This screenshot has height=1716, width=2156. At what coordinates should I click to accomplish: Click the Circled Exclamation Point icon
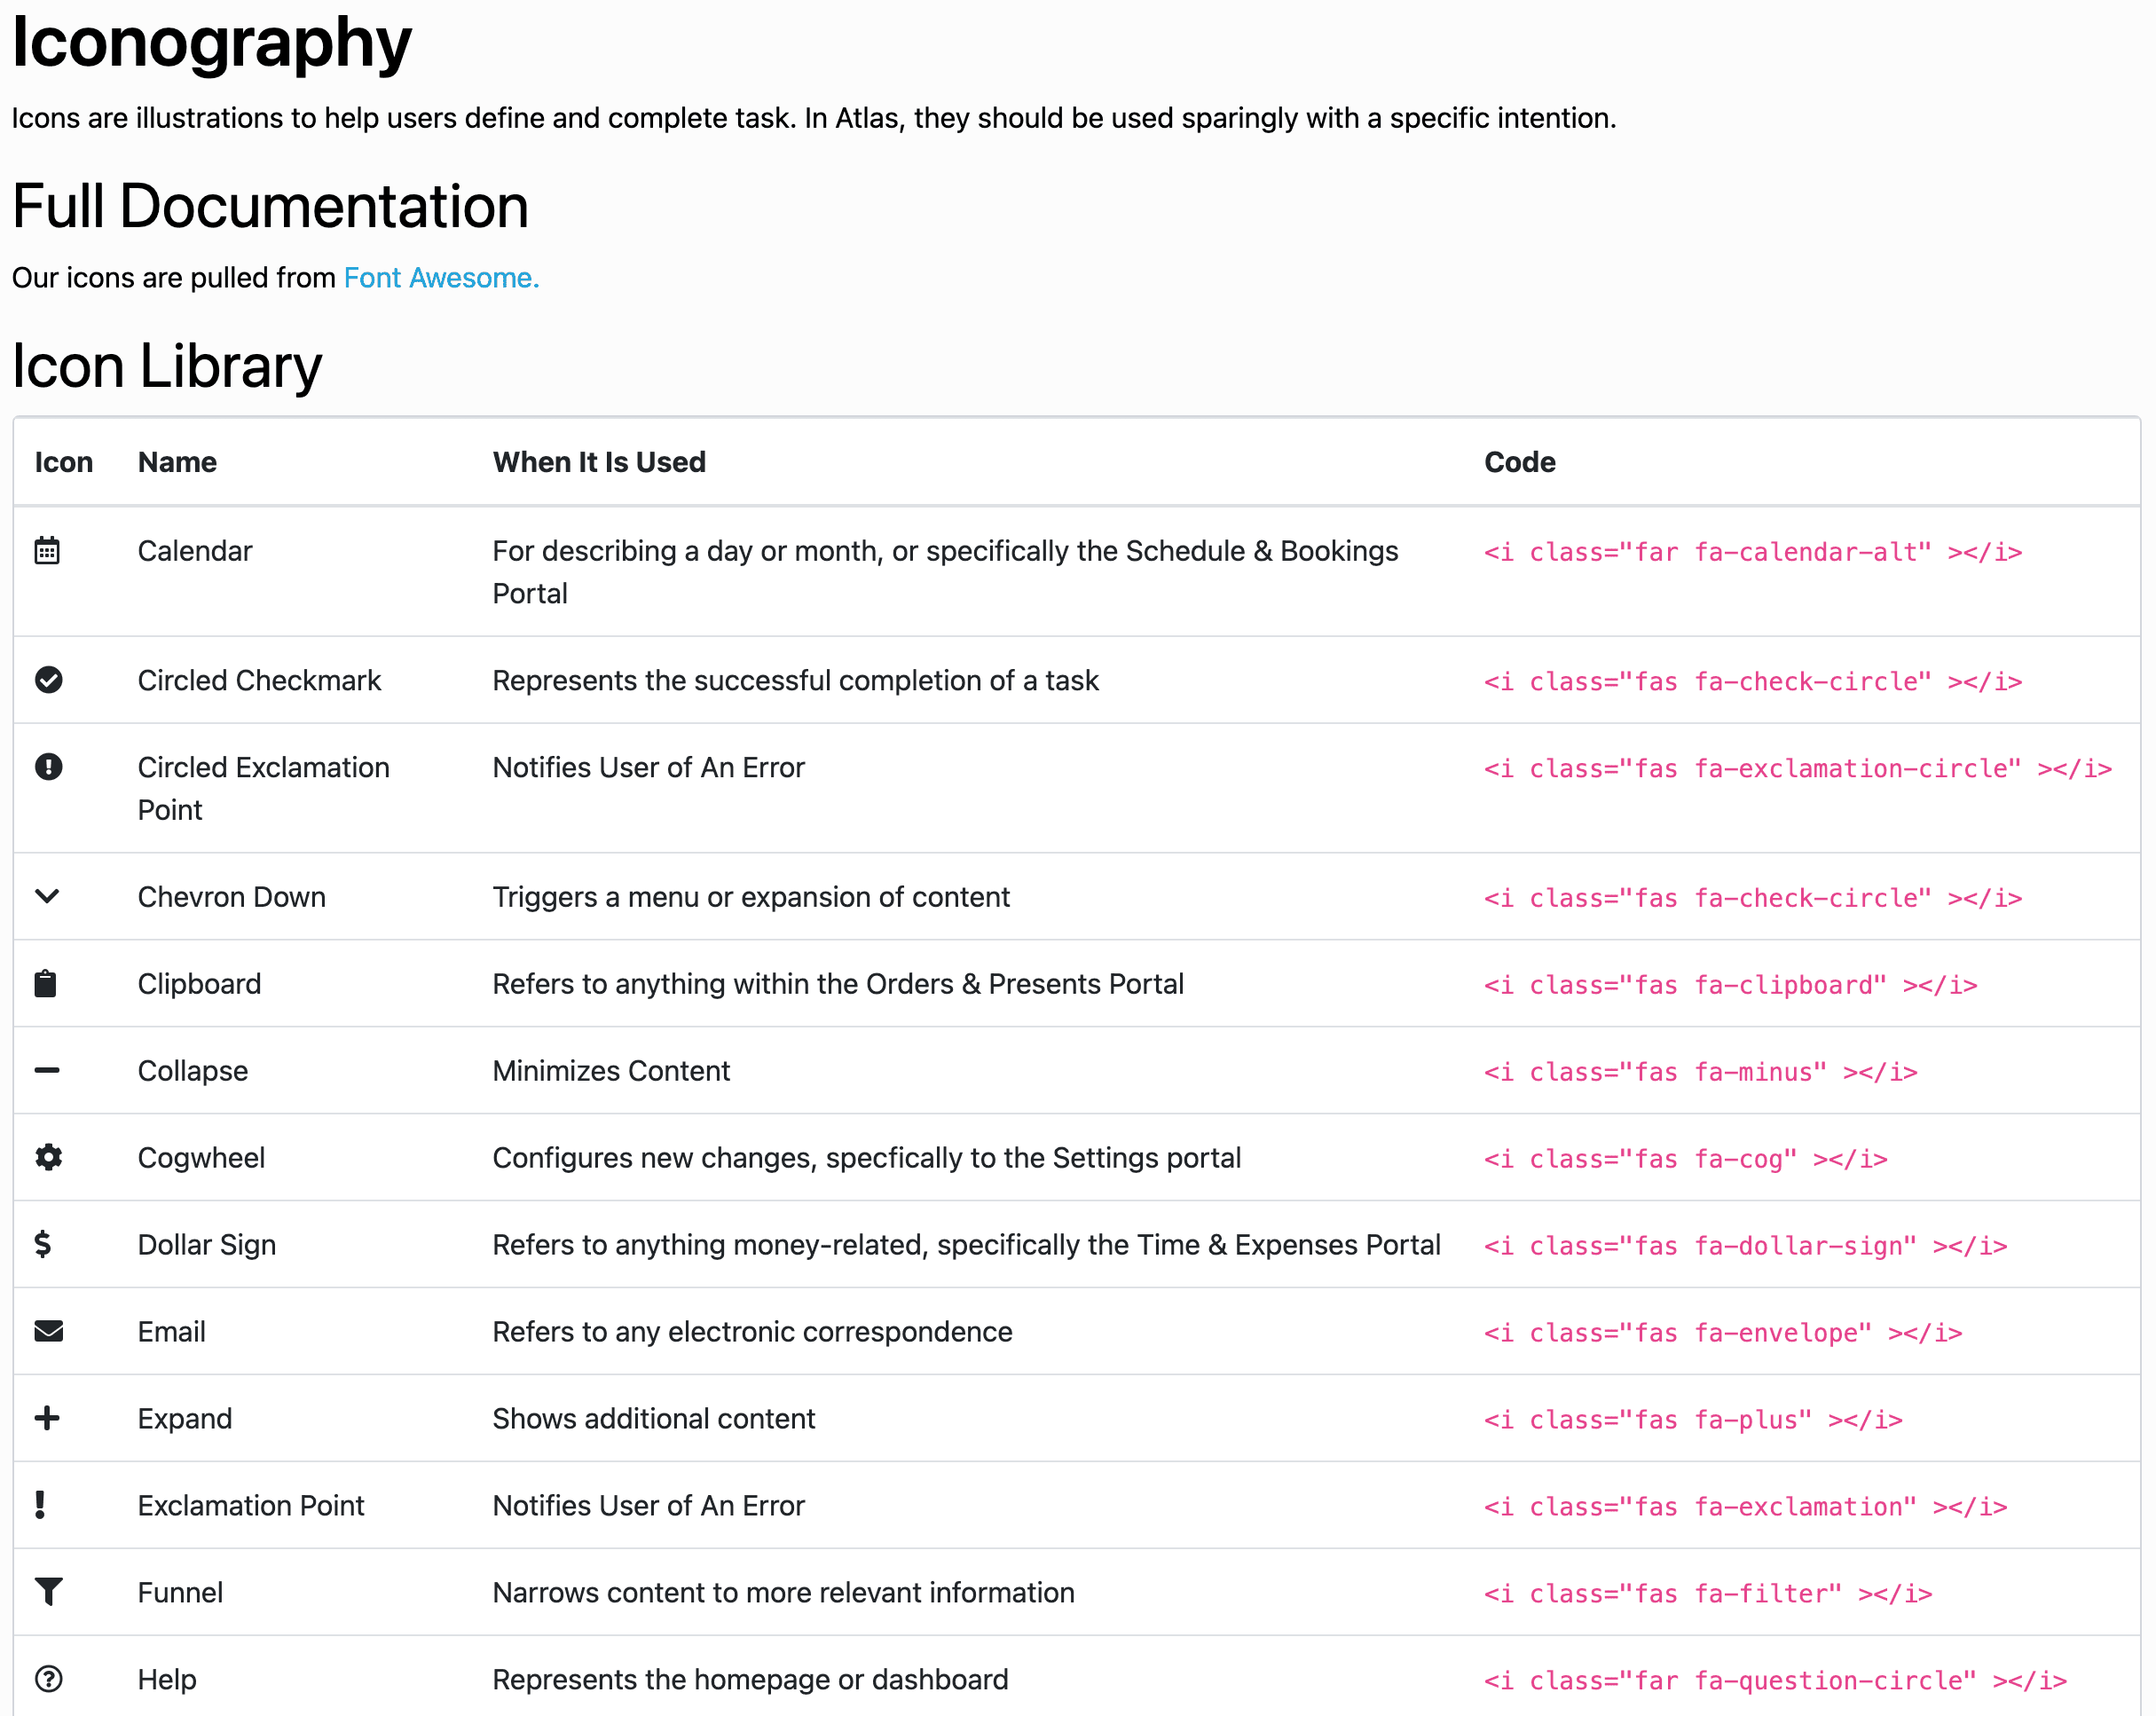(48, 767)
